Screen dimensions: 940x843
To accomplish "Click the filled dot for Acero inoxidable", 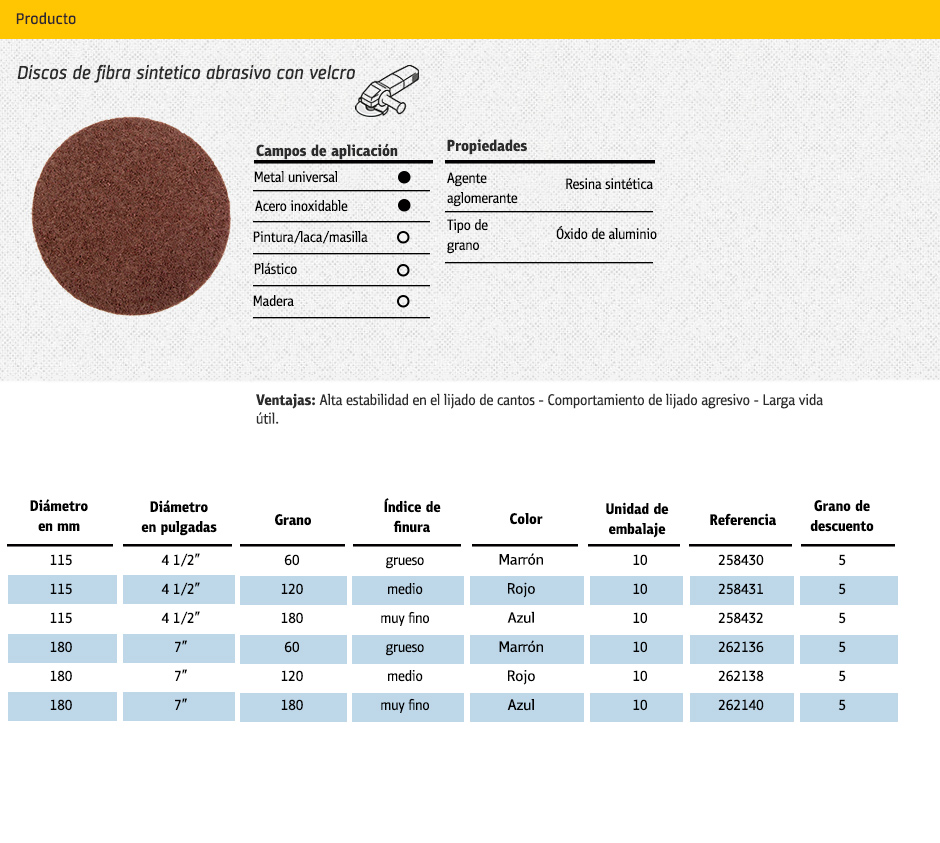I will (x=404, y=206).
